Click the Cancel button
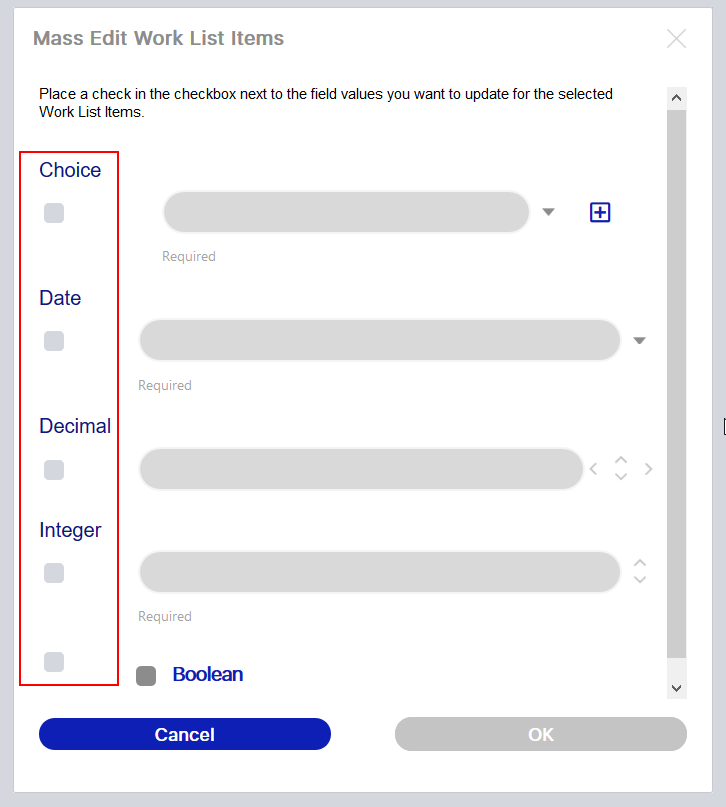Screen dimensions: 726x807 pos(185,734)
